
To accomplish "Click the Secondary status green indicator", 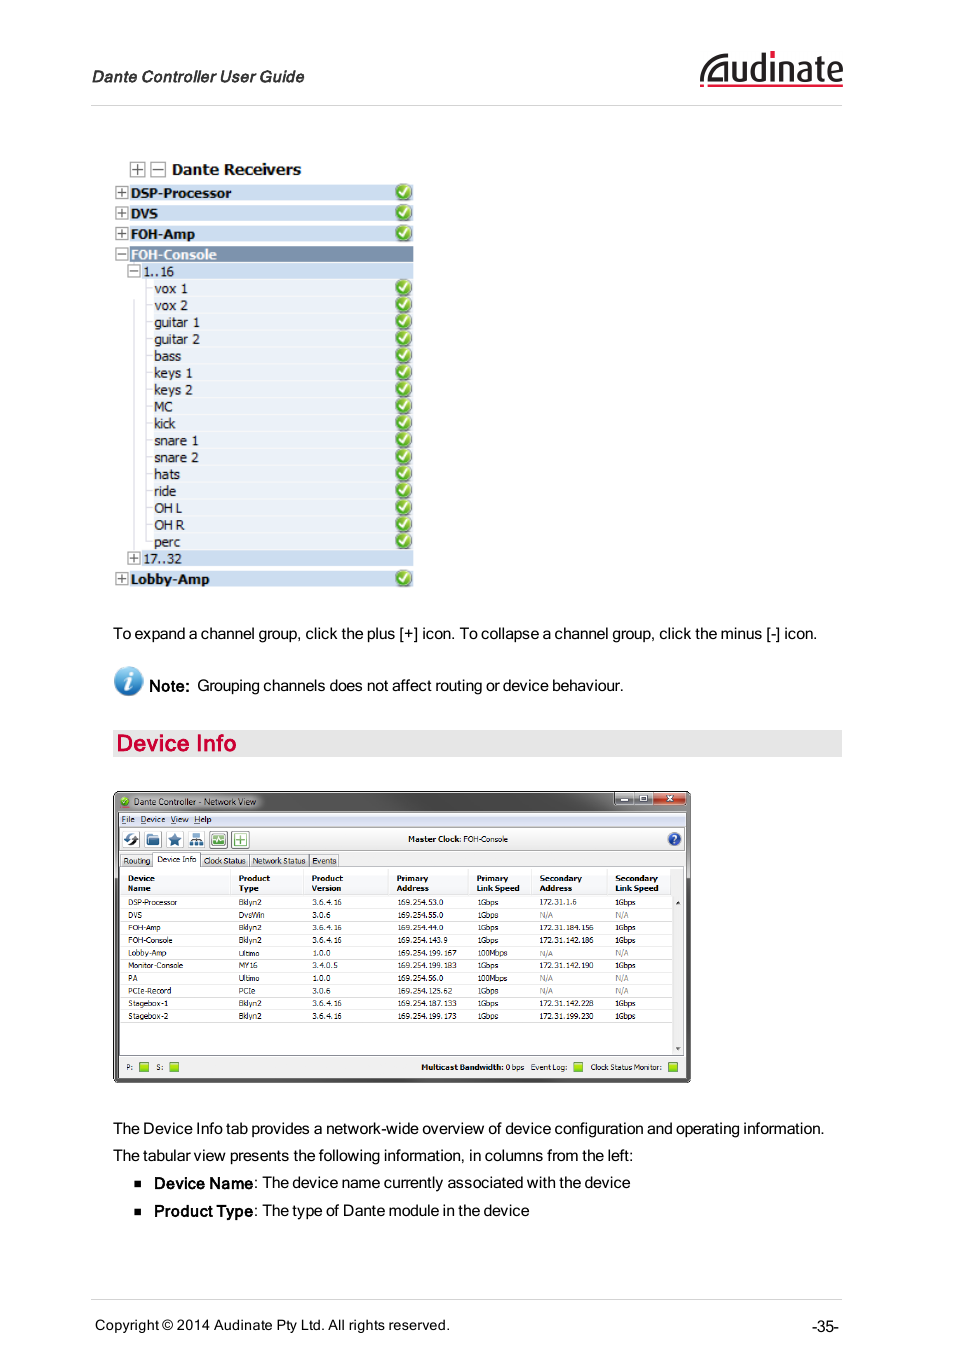I will [174, 1067].
